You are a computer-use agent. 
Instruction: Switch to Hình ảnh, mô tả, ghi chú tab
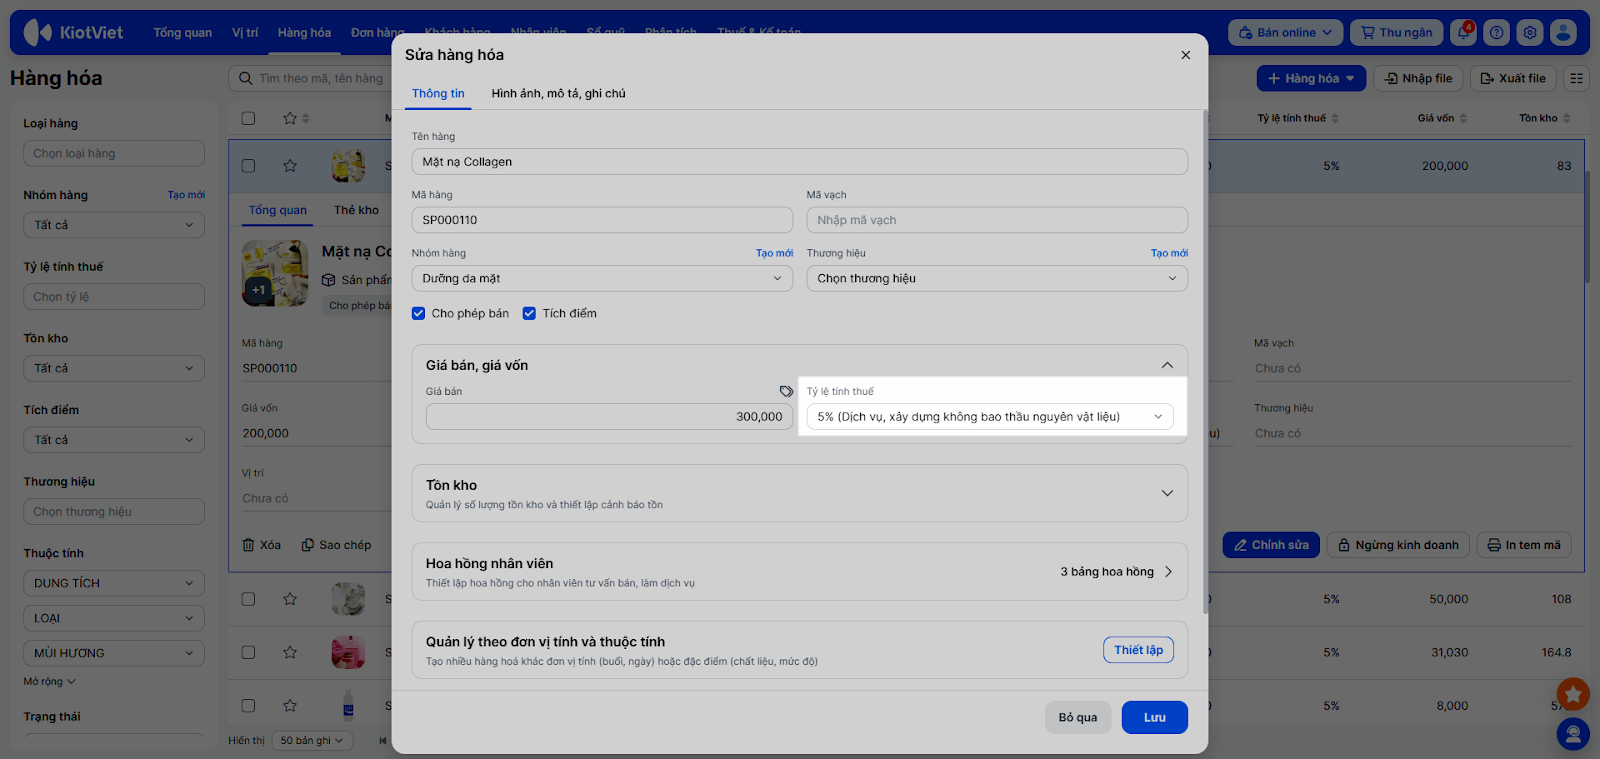tap(558, 93)
